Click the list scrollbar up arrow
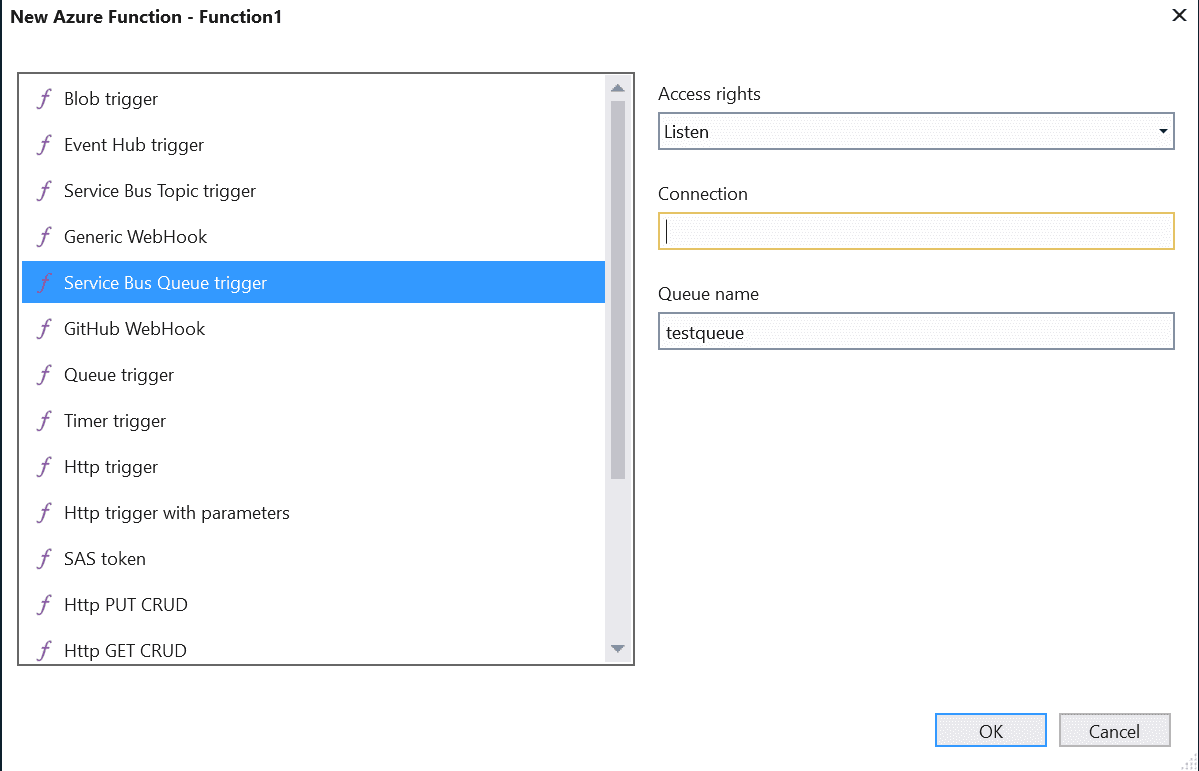The image size is (1199, 771). [618, 88]
